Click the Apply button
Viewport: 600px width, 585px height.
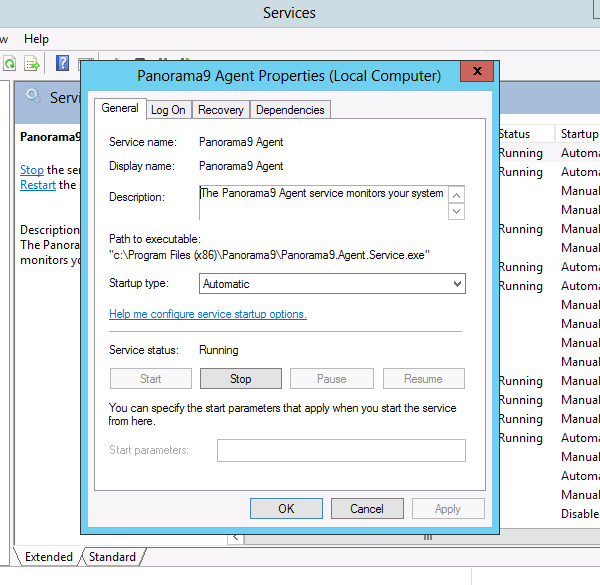click(448, 508)
